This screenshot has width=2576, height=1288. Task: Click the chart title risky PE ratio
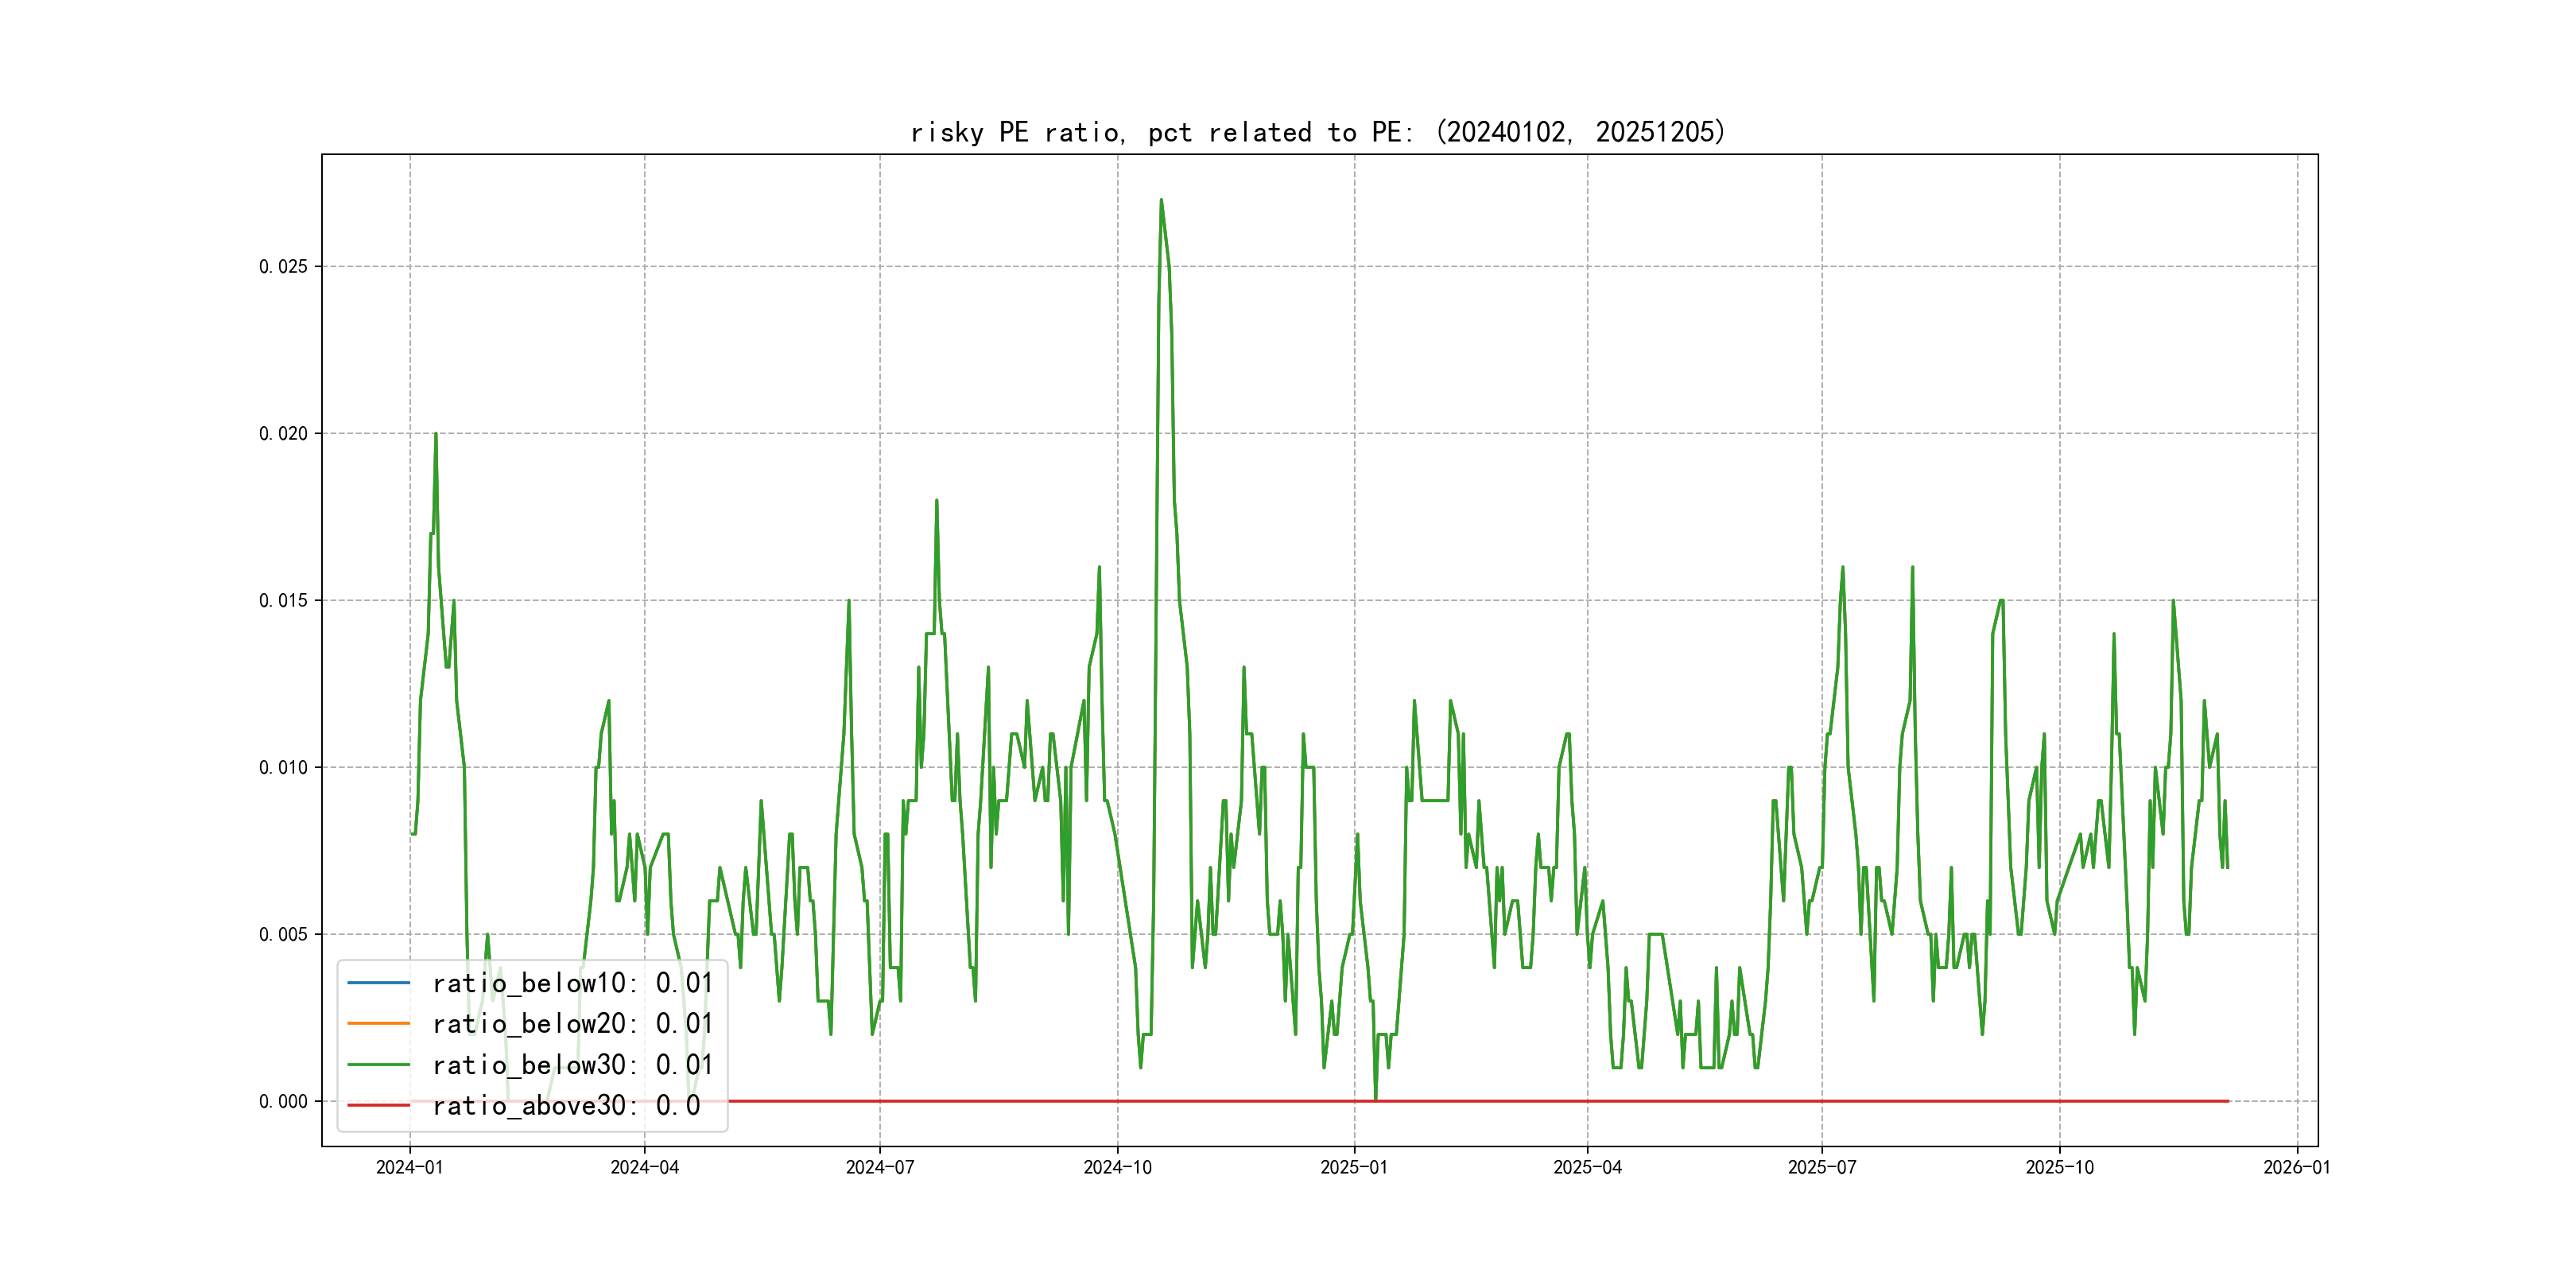pyautogui.click(x=1317, y=132)
